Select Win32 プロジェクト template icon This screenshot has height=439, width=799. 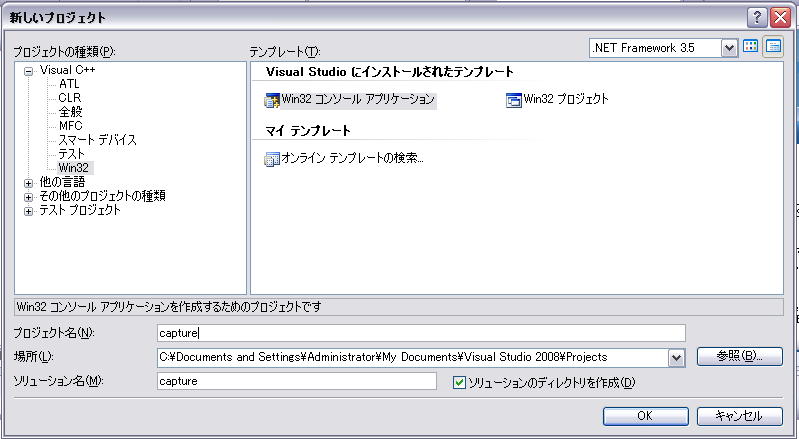click(x=514, y=100)
